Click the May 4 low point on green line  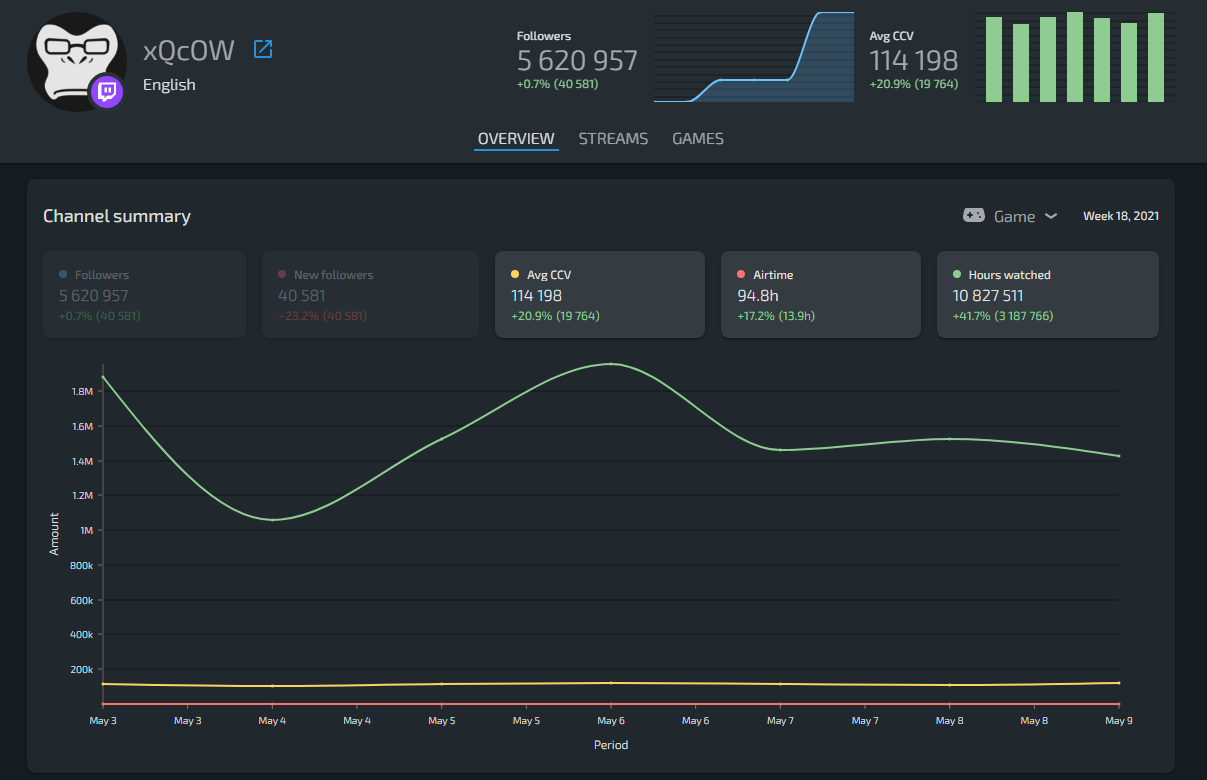273,520
